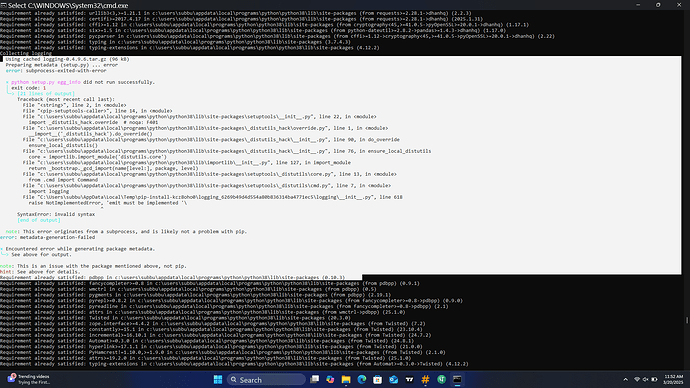
Task: Open the clock and date flyout
Action: 673,379
